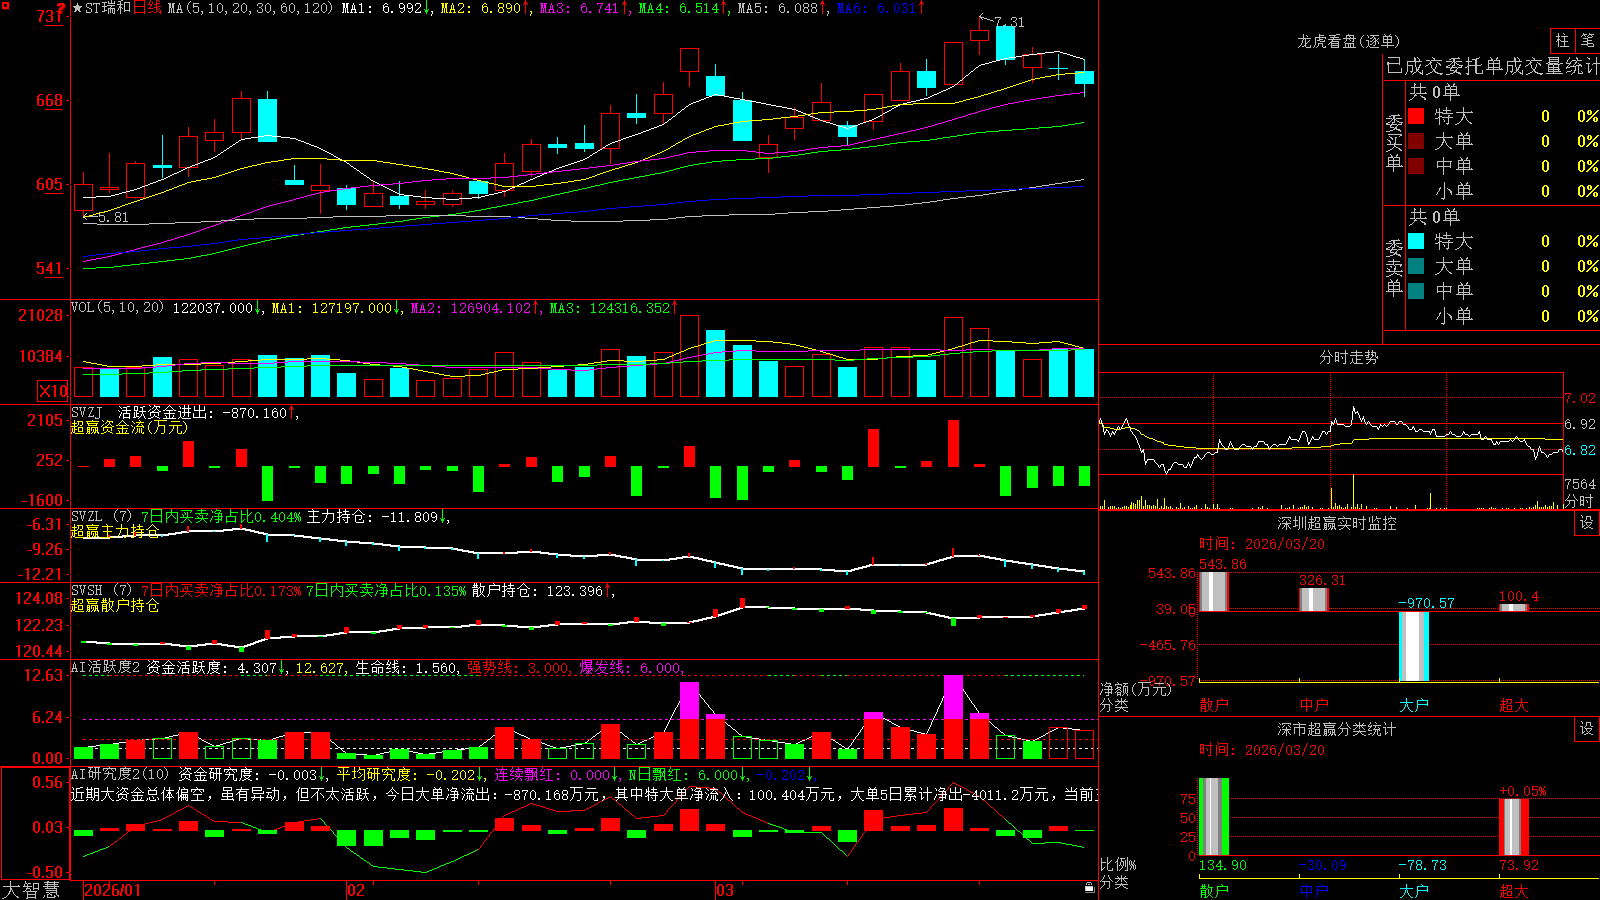Viewport: 1600px width, 900px height.
Task: Click the 分时 label beside the intraday volume
Action: coord(1579,501)
